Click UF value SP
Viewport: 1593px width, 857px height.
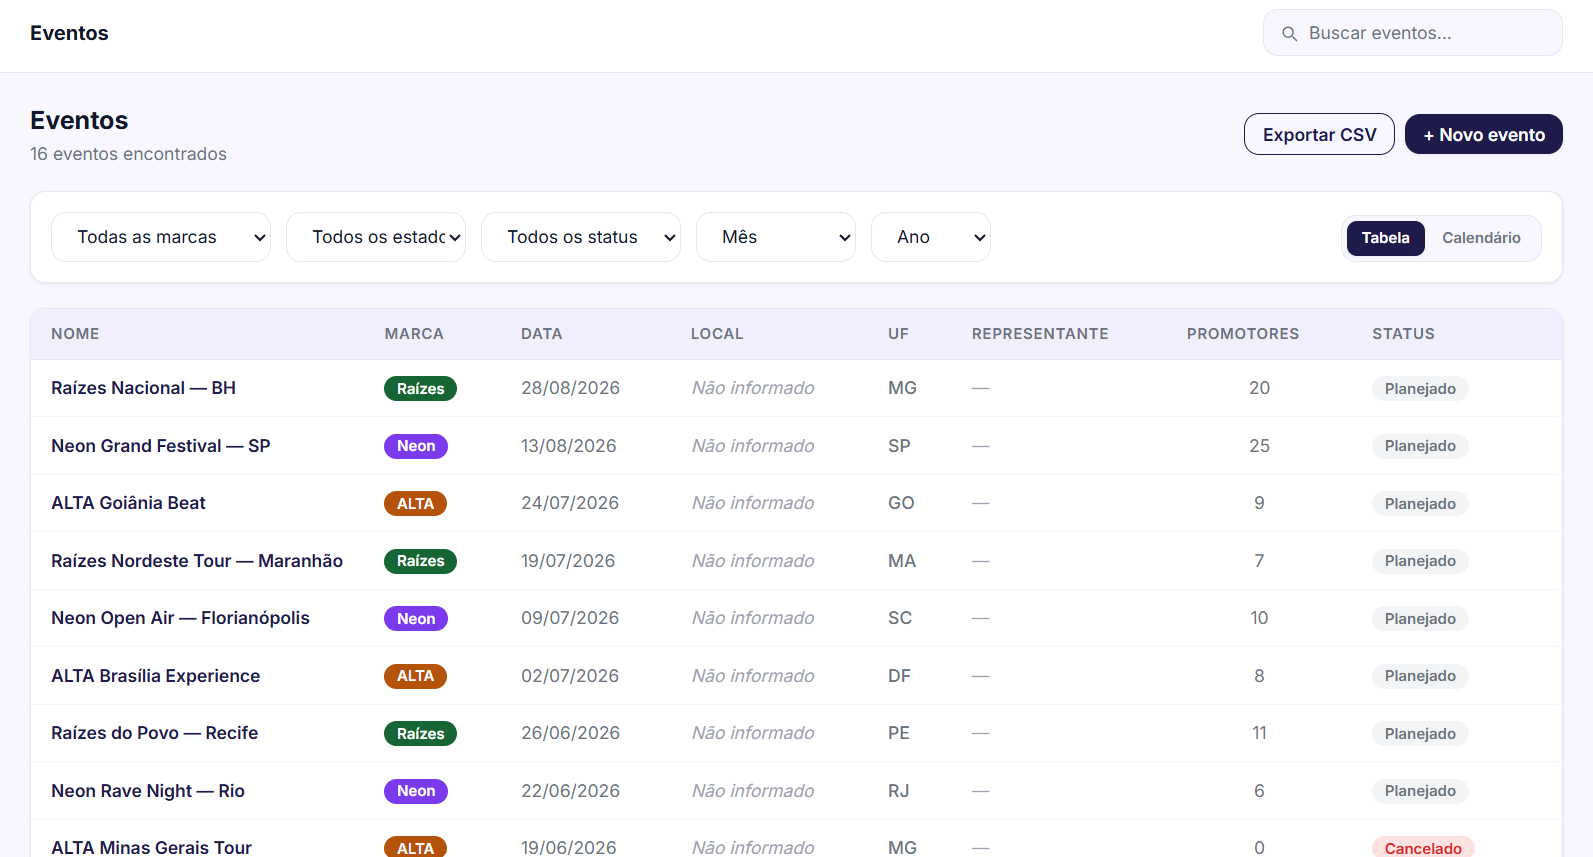click(899, 446)
